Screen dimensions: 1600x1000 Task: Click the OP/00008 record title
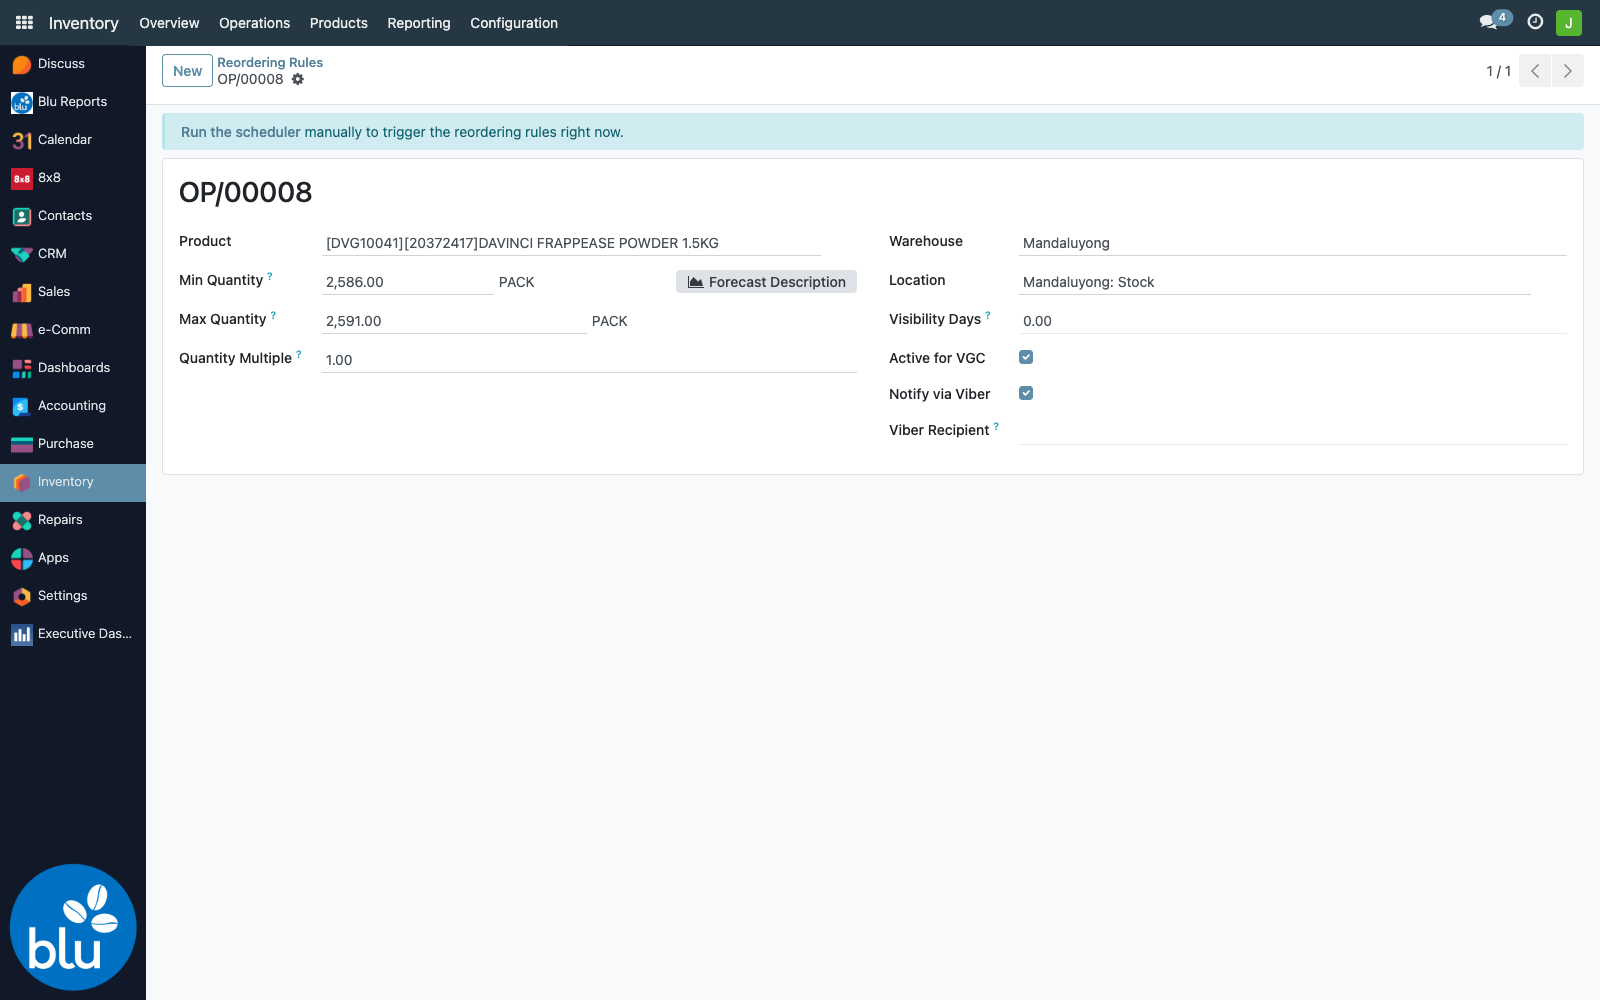click(246, 192)
